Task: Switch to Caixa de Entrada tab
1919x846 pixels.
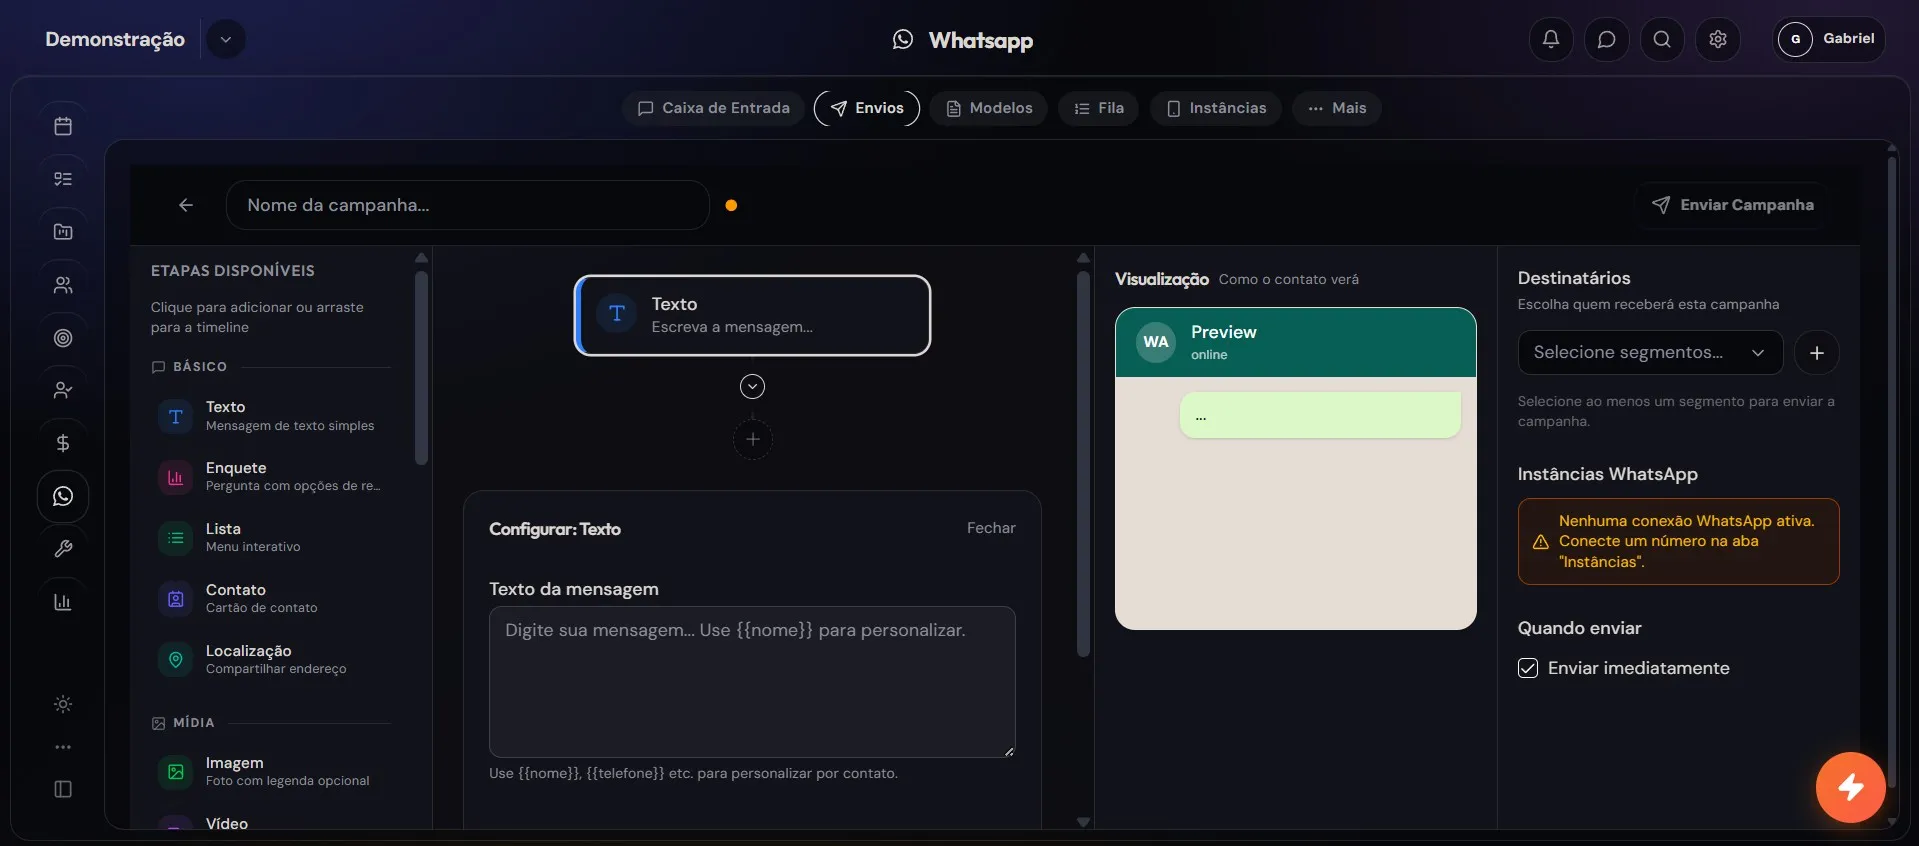Action: (714, 108)
